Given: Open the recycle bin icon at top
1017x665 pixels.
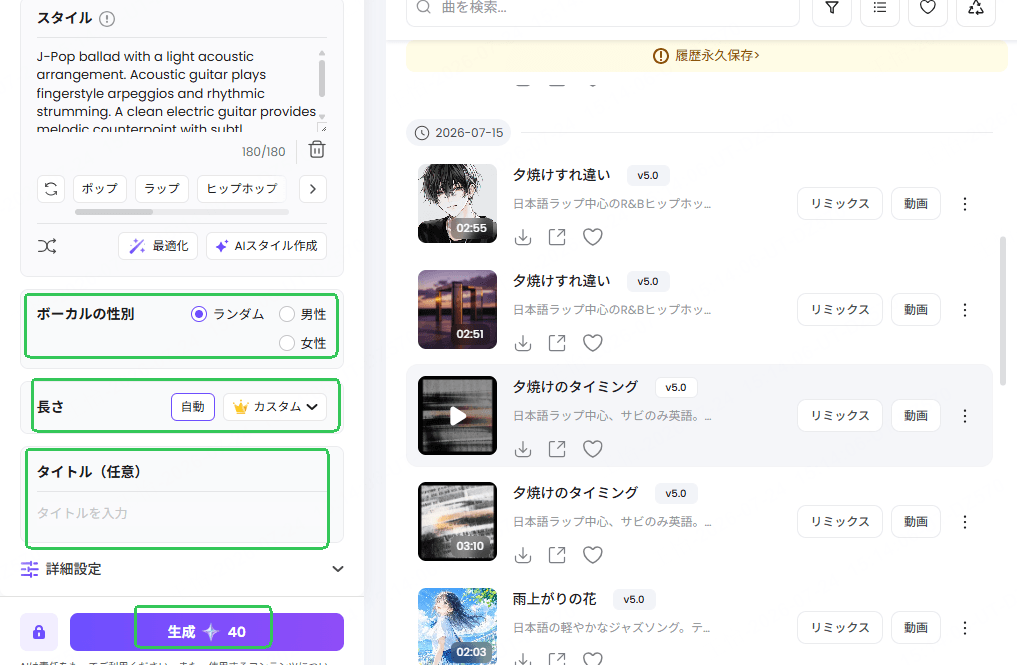Looking at the screenshot, I should [975, 8].
